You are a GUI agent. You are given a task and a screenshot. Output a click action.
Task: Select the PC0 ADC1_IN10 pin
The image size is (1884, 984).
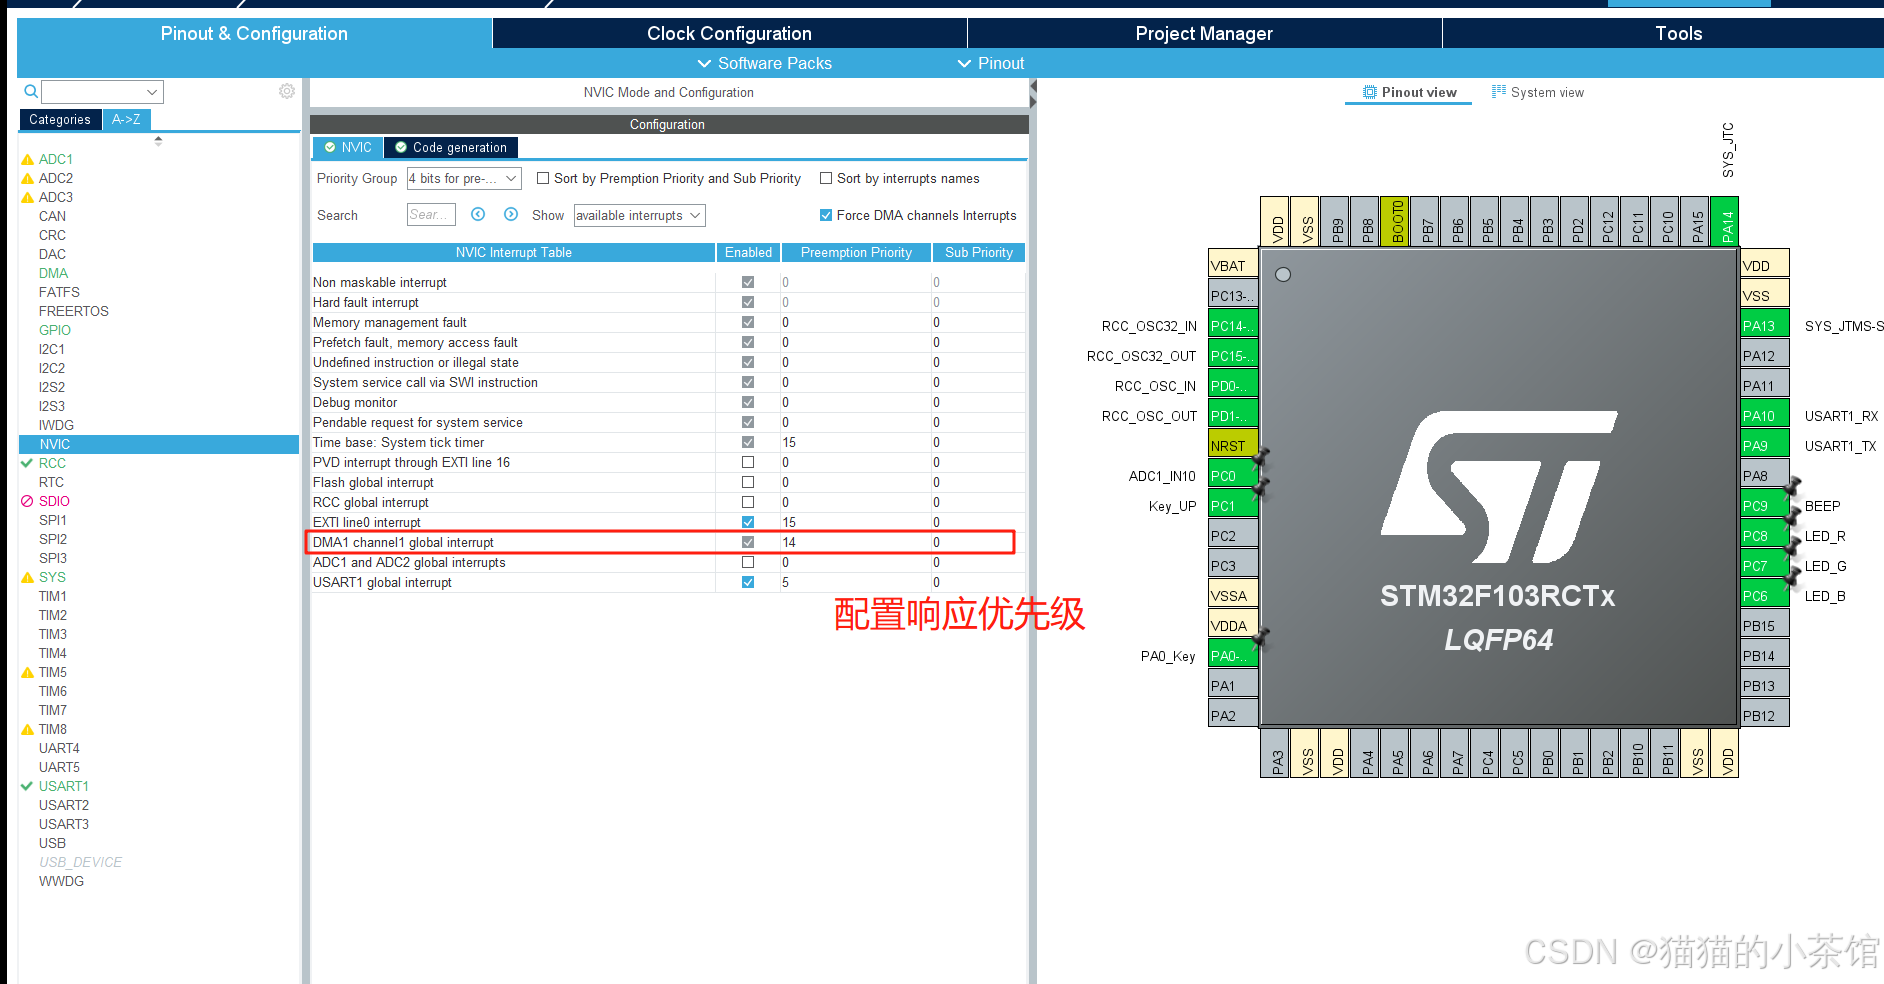click(1233, 475)
